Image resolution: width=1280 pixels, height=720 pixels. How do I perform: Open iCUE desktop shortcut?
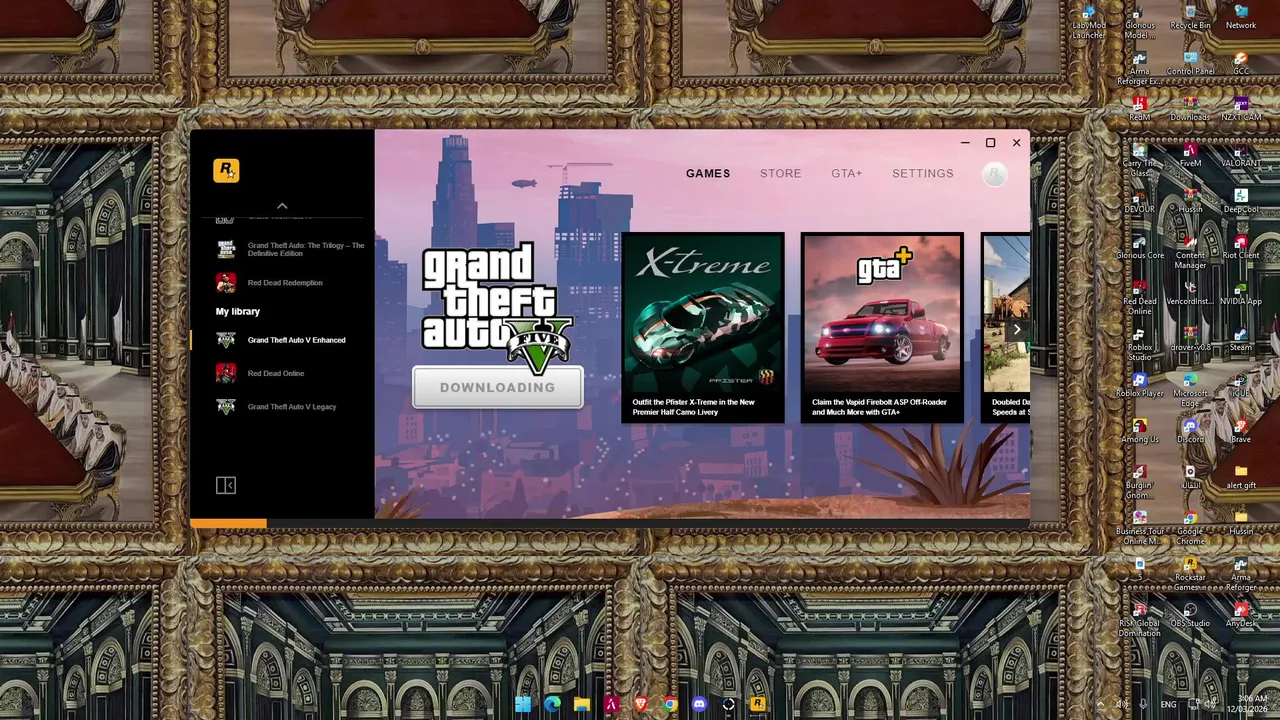[x=1241, y=385]
